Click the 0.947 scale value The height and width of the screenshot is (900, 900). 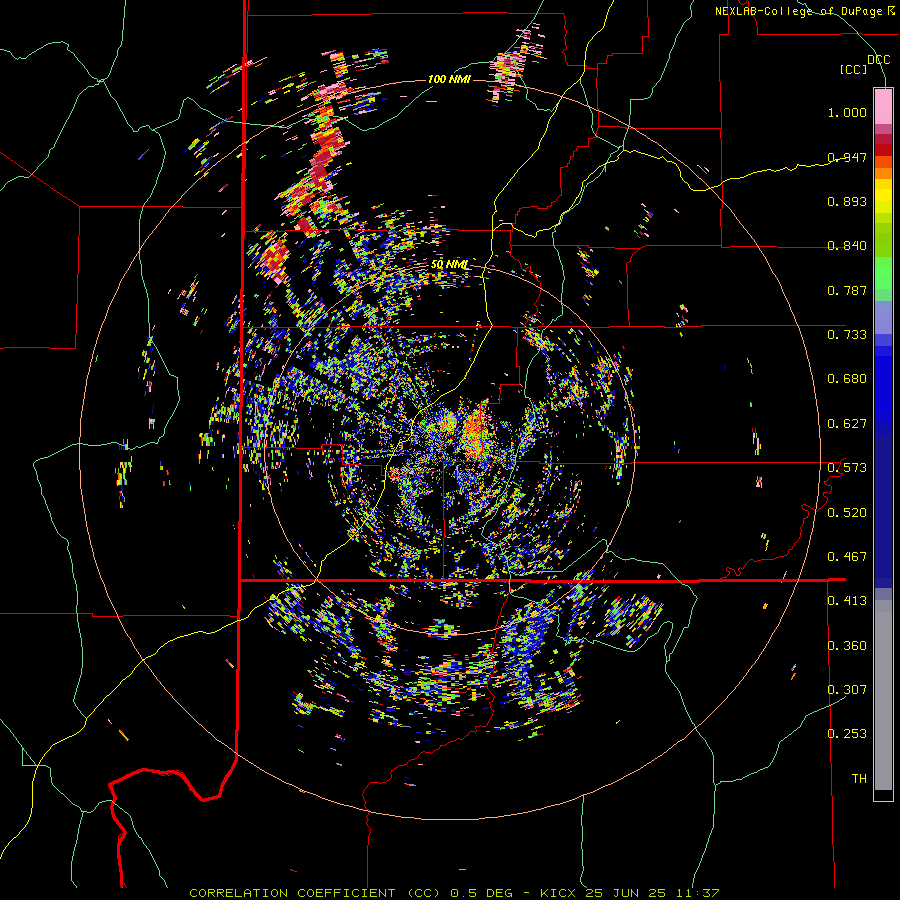(847, 157)
